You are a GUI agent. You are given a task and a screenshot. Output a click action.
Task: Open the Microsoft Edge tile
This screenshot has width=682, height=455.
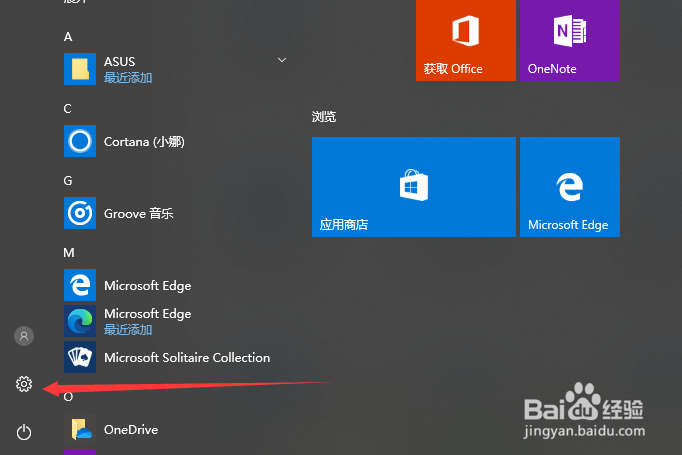(x=570, y=187)
